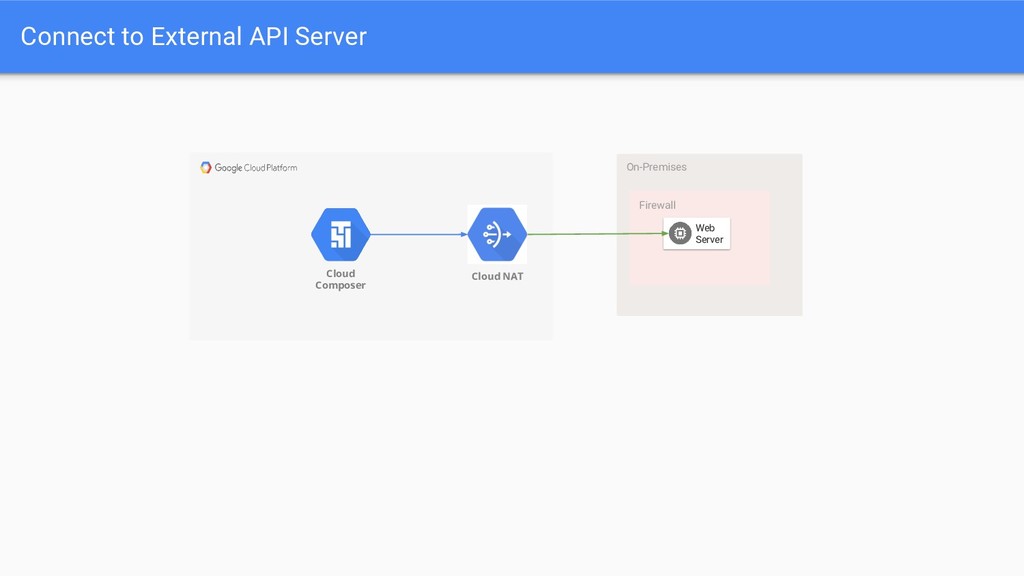
Task: Select the "Cloud Composer" label text
Action: 340,280
